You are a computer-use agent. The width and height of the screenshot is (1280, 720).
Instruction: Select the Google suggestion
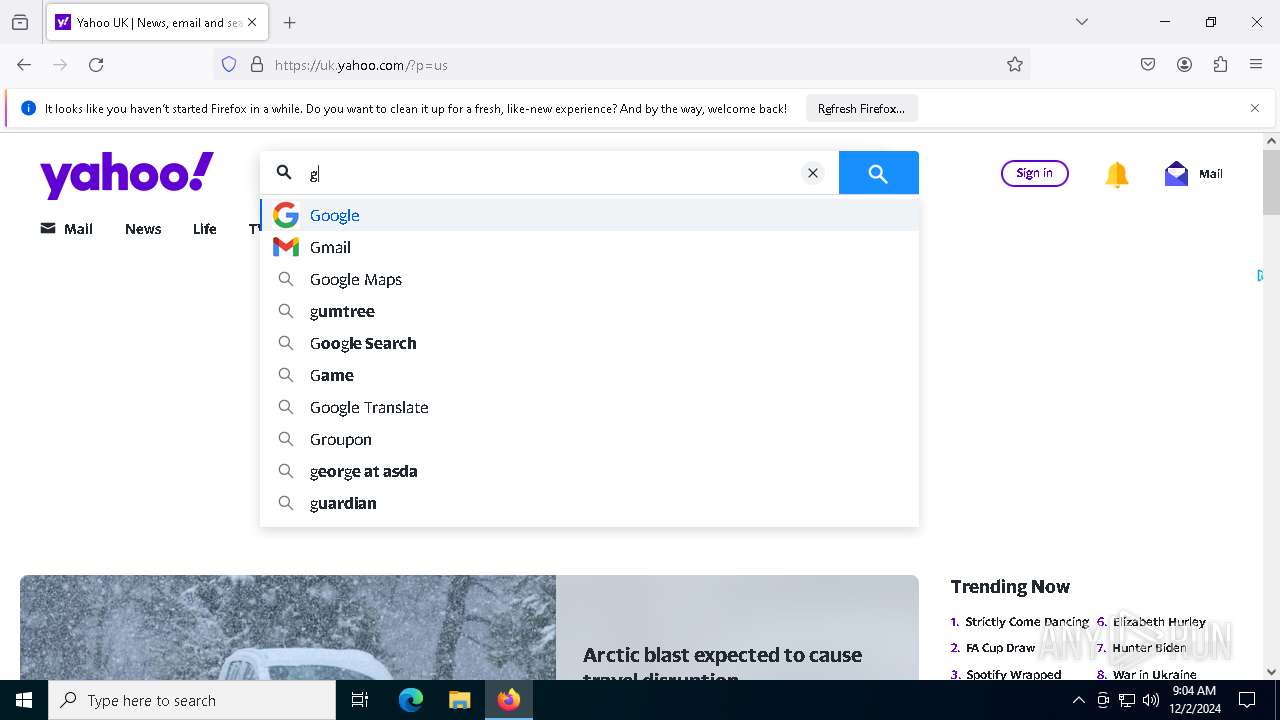click(590, 215)
